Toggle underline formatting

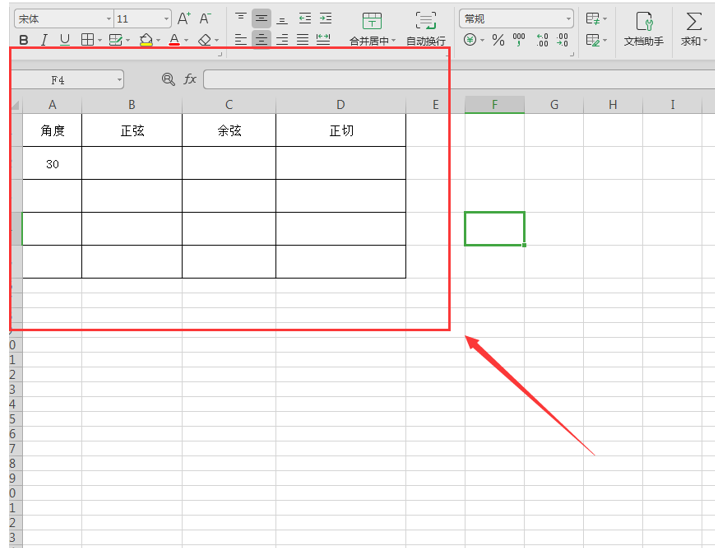pyautogui.click(x=65, y=40)
